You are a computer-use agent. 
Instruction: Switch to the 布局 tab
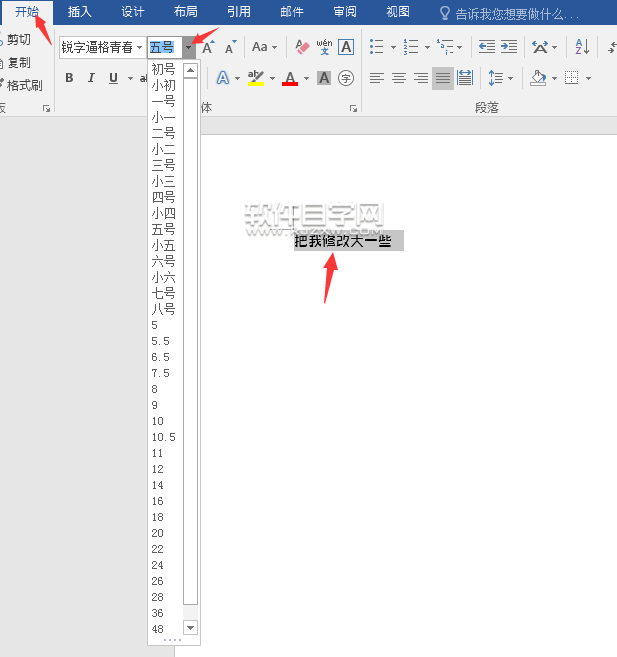[x=186, y=12]
